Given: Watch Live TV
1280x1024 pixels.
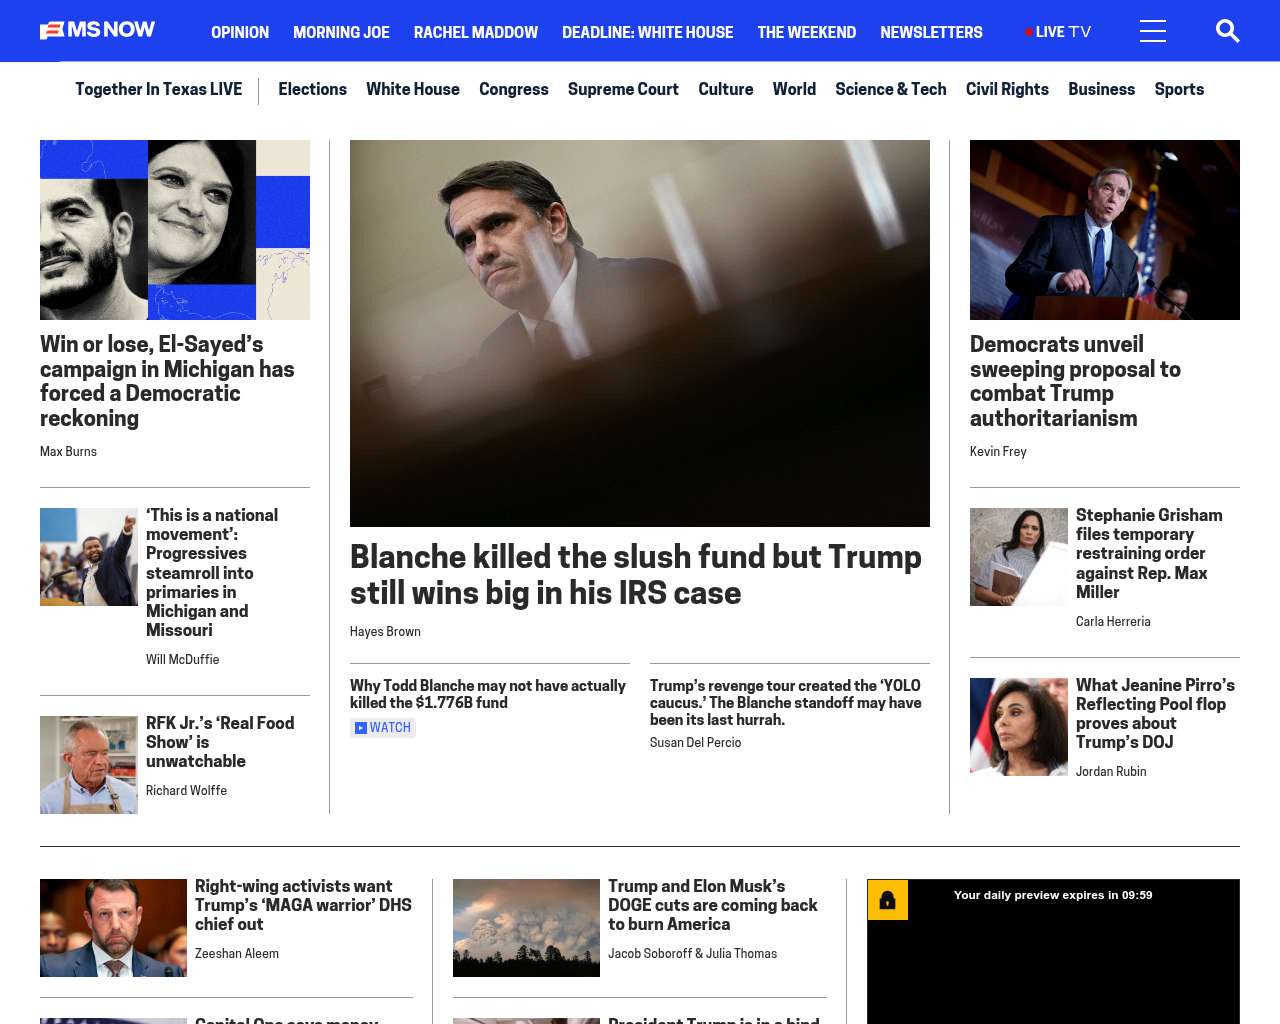Looking at the screenshot, I should 1058,32.
